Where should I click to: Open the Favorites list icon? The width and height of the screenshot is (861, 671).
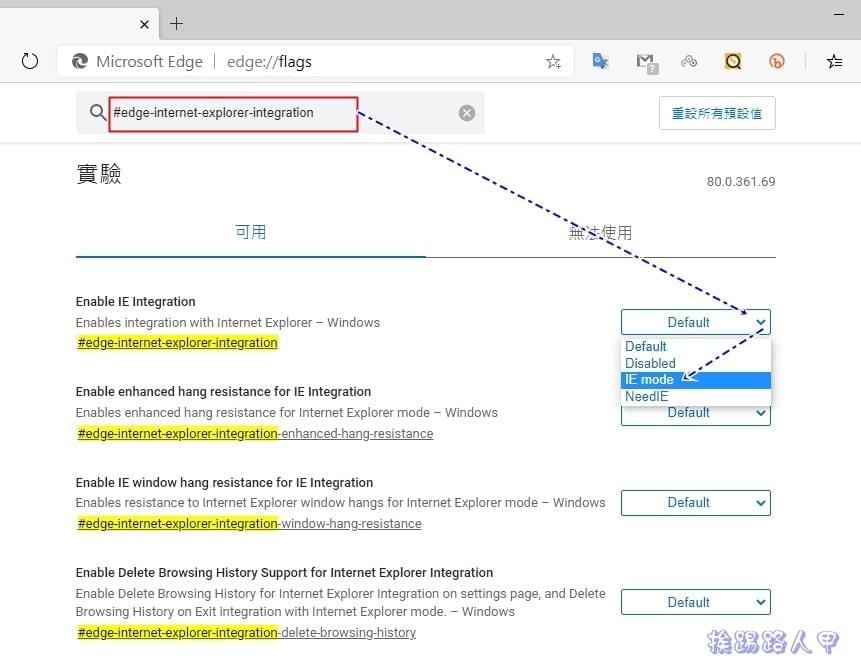834,61
